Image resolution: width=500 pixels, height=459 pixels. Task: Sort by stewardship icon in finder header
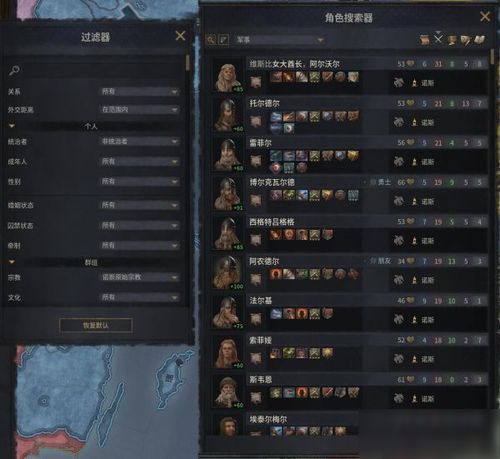[452, 40]
